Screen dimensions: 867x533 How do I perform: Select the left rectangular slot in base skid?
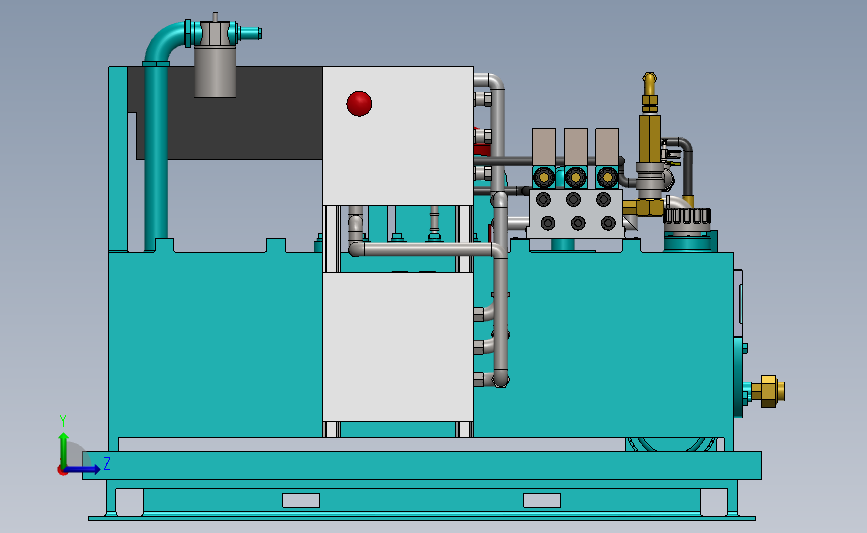click(x=301, y=500)
